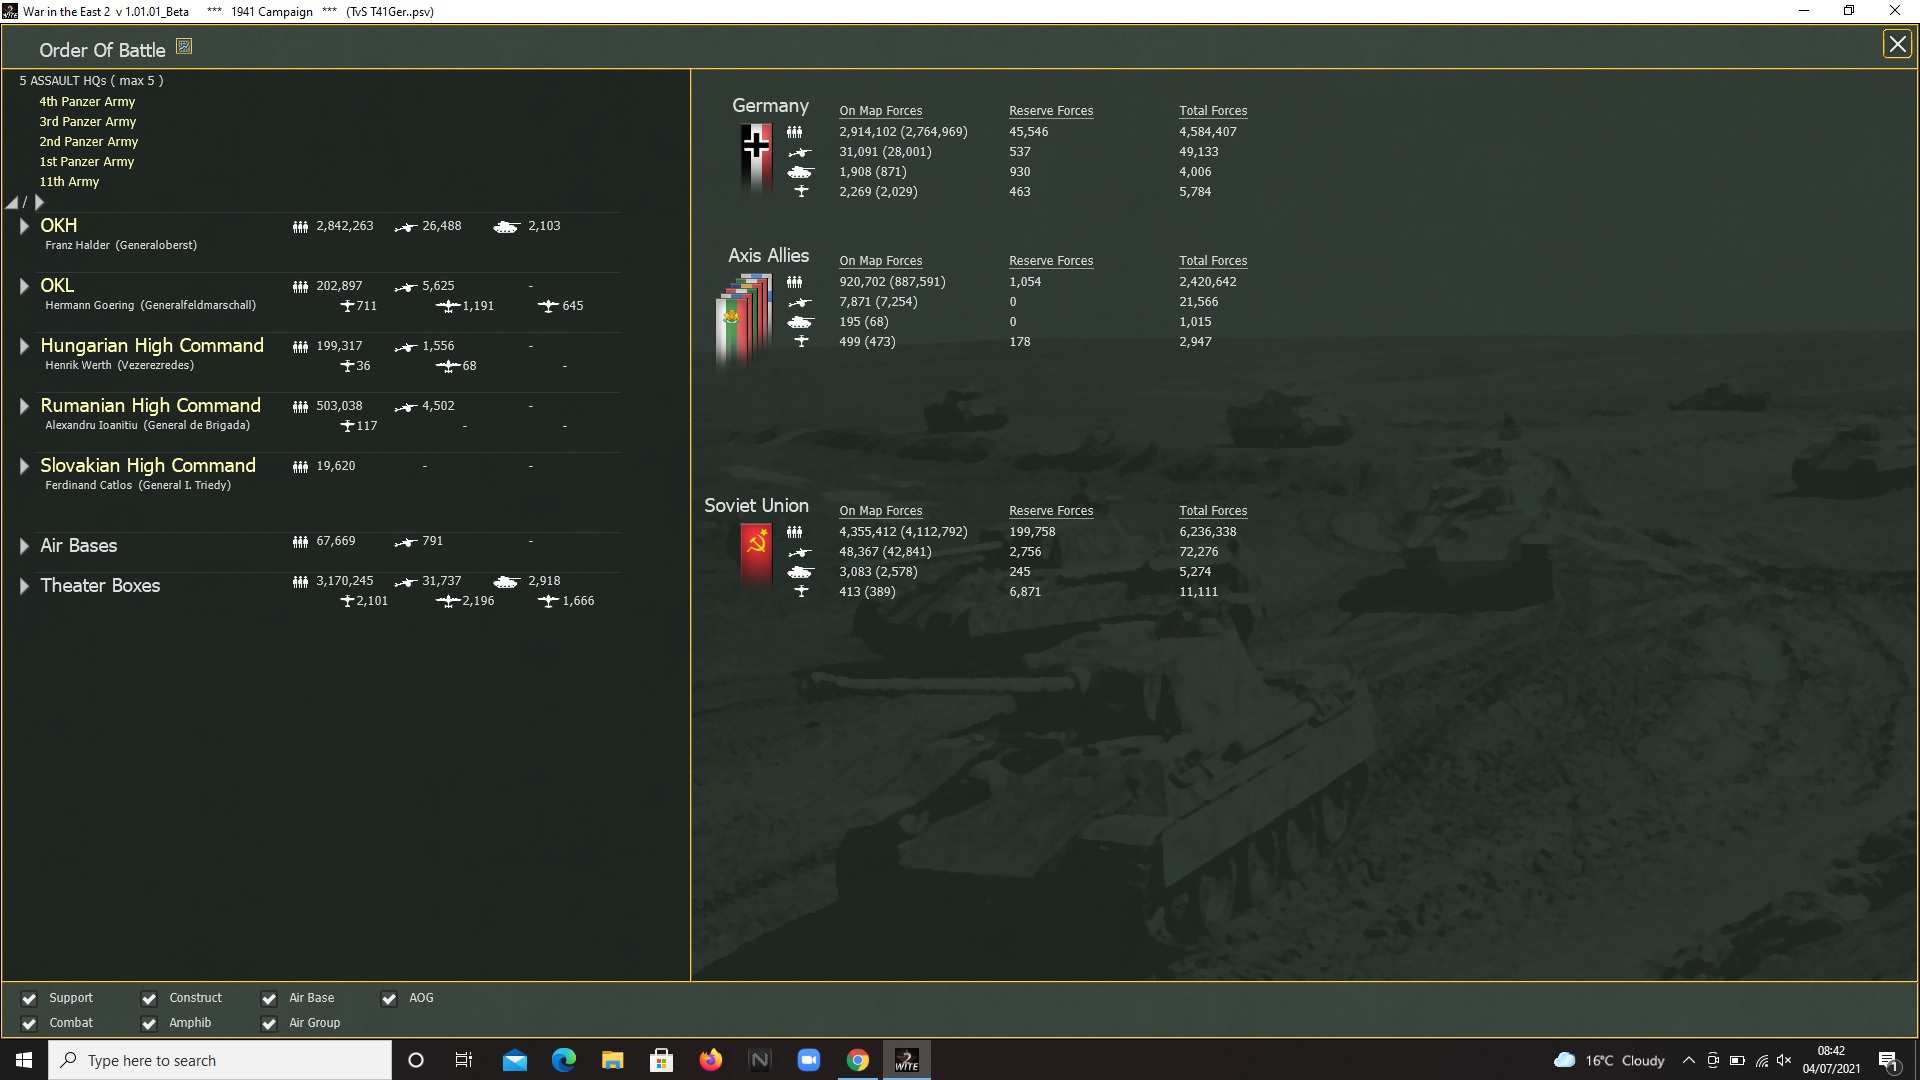The width and height of the screenshot is (1920, 1080).
Task: Toggle the Construct checkbox
Action: 149,999
